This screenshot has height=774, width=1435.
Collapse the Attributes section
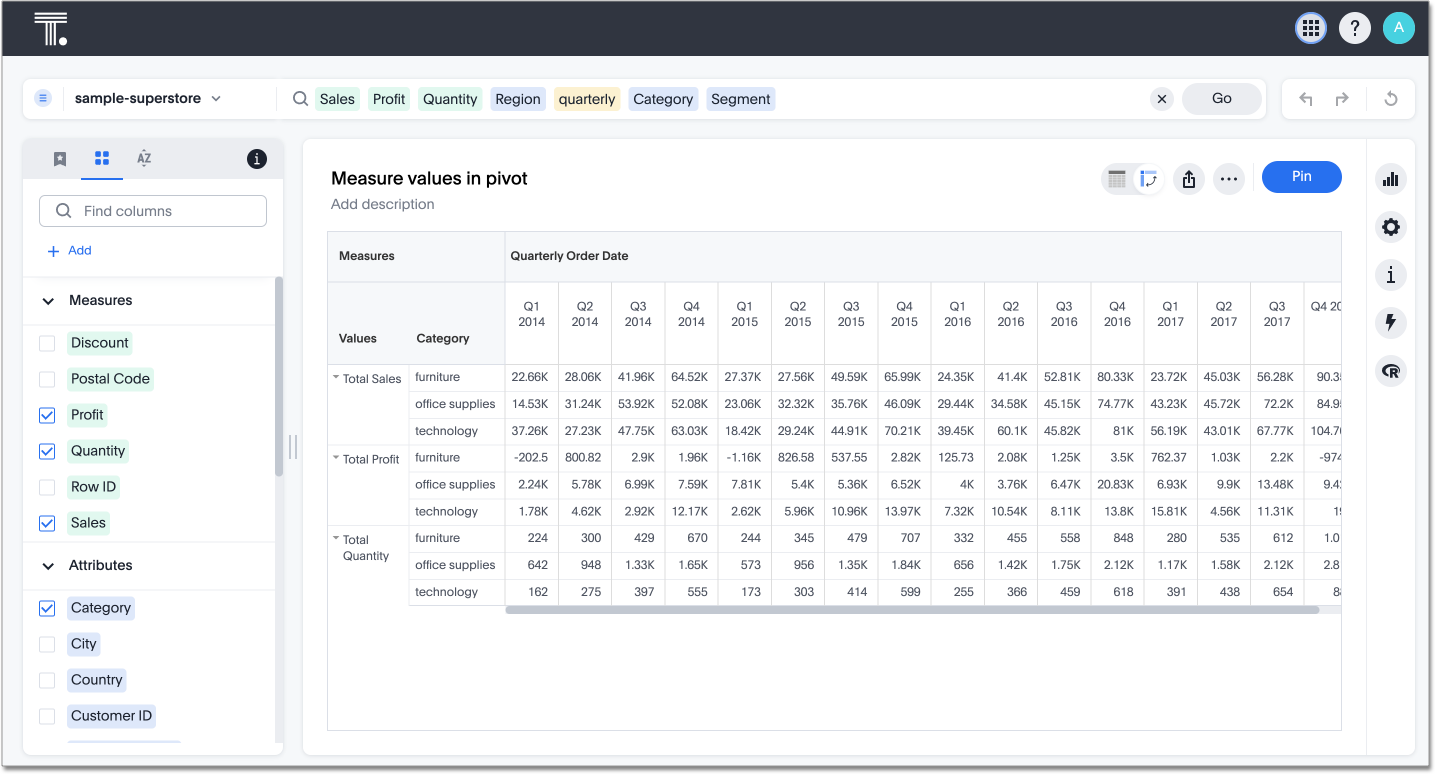(47, 566)
